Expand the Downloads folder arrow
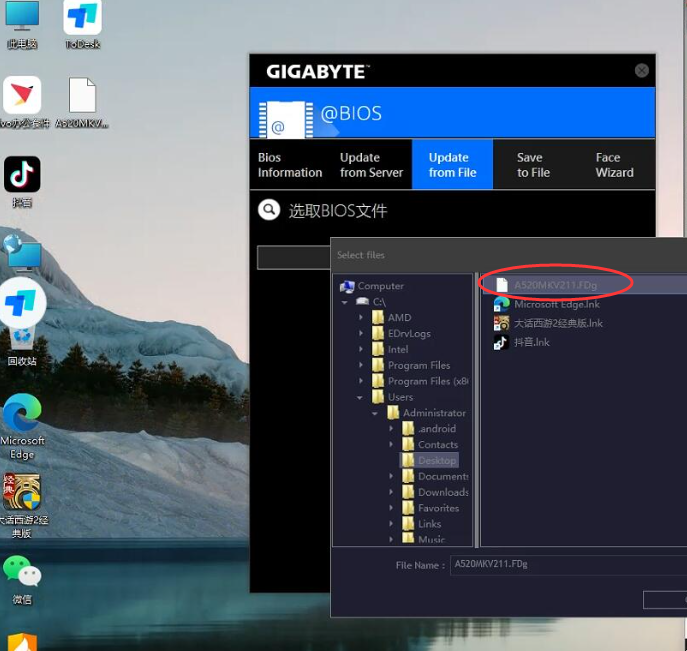 tap(392, 492)
